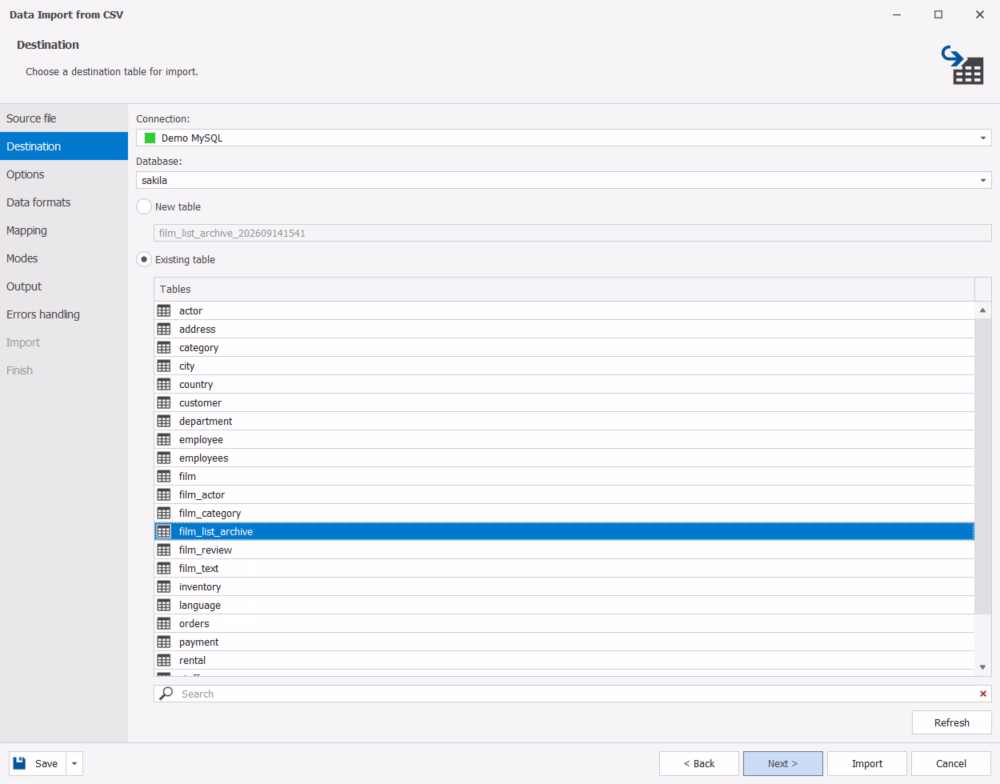Open the Modes page

click(64, 258)
